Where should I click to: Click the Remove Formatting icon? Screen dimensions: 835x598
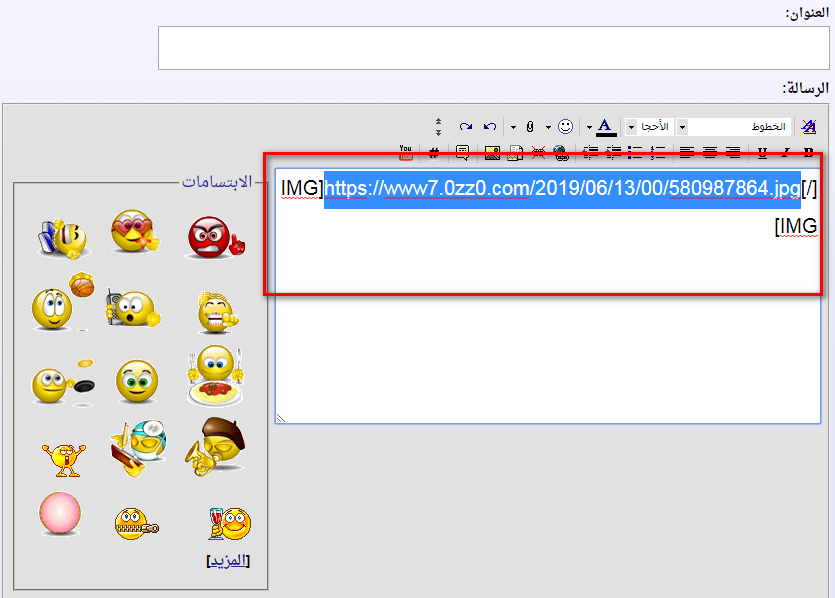tap(809, 127)
